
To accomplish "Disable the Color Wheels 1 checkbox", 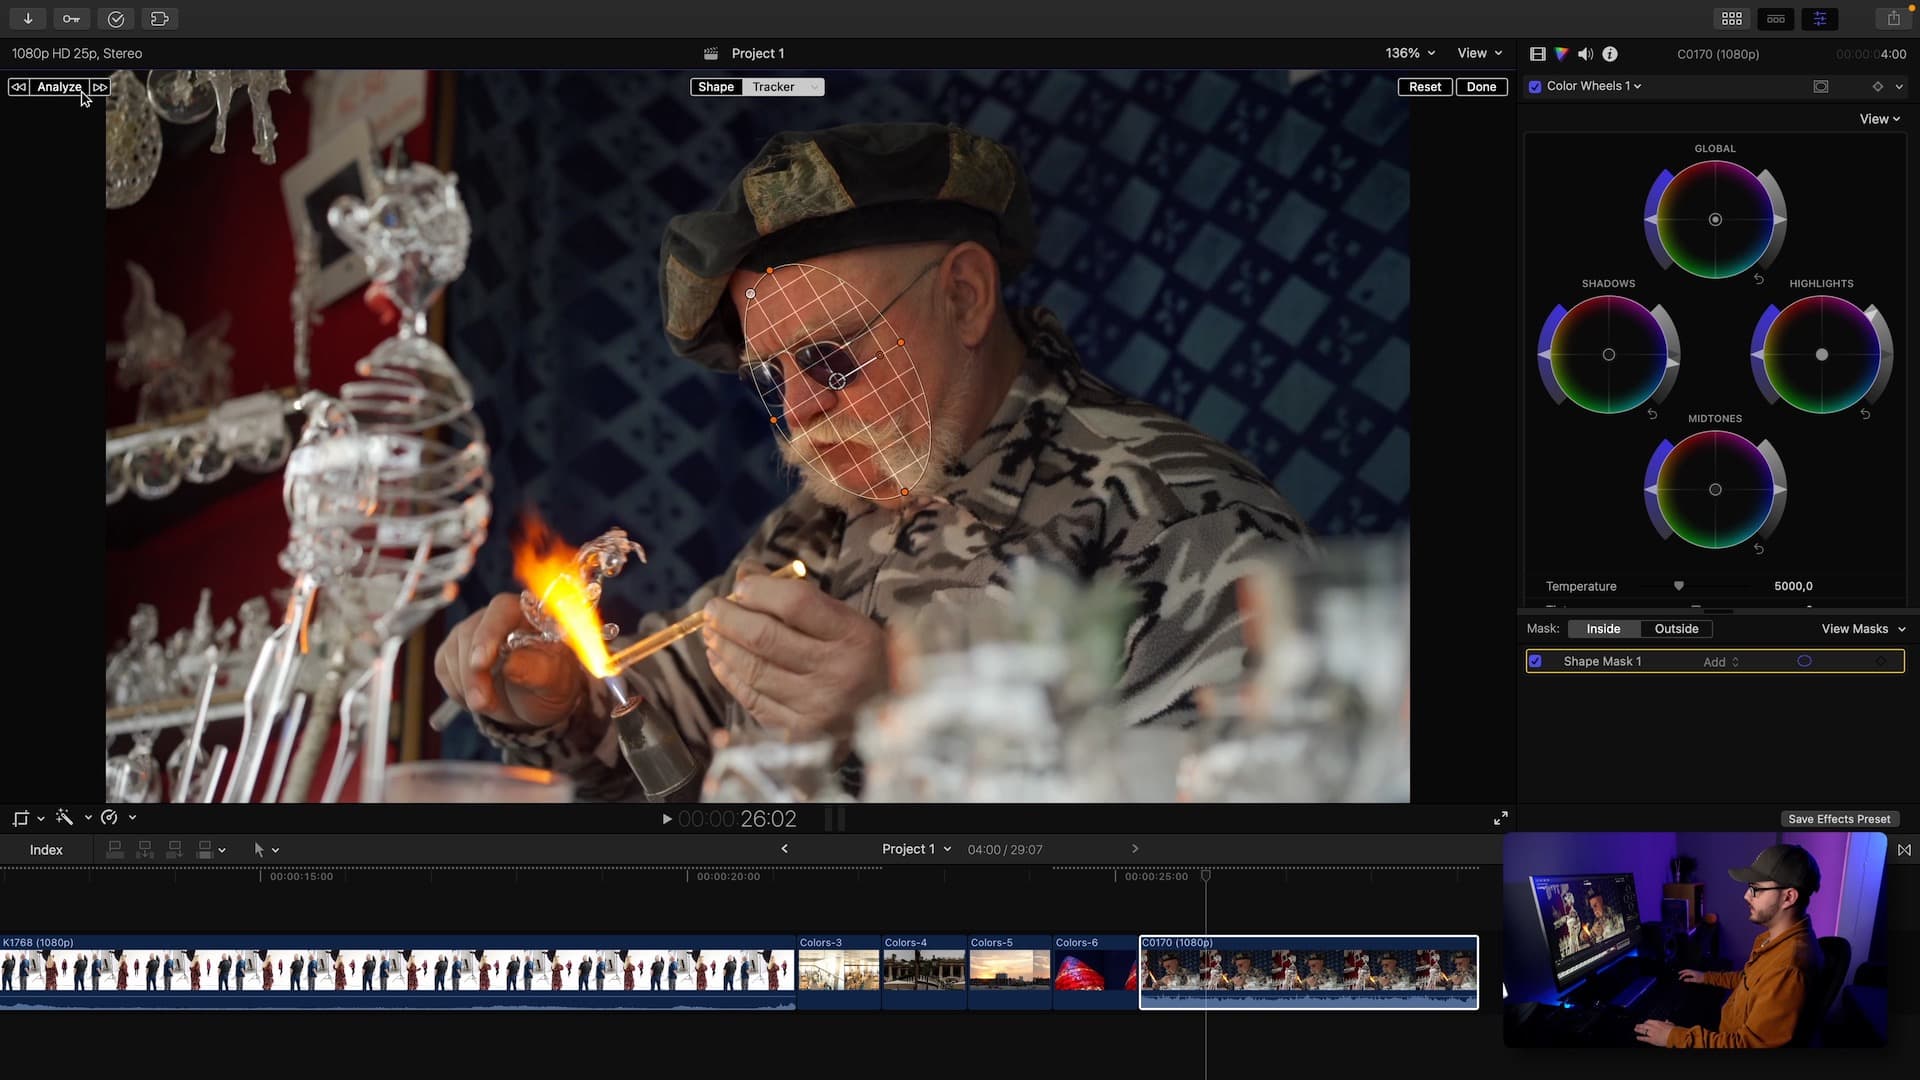I will (1535, 87).
